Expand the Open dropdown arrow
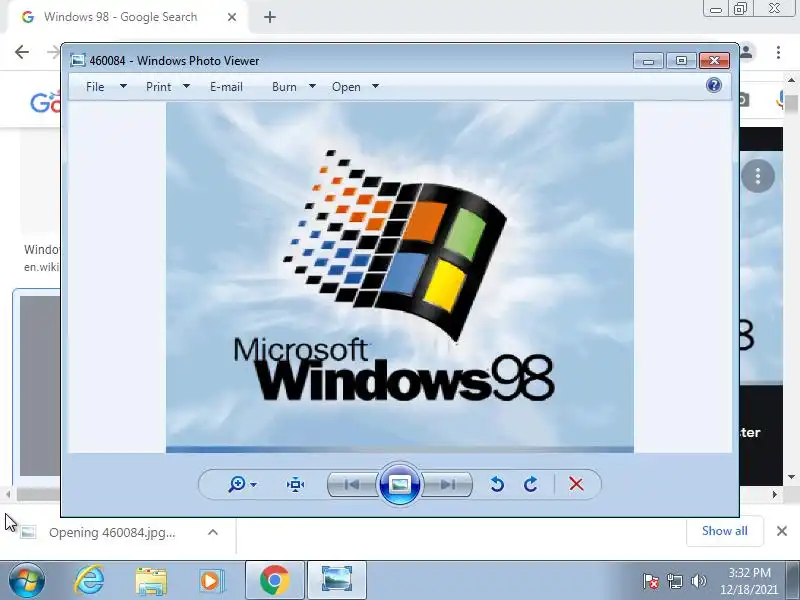The height and width of the screenshot is (600, 800). (x=375, y=86)
